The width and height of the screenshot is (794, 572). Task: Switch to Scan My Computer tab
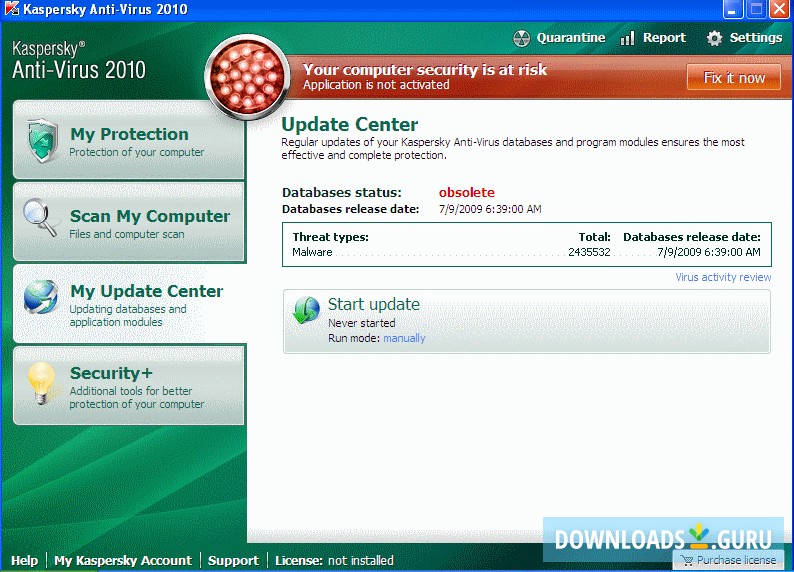point(129,222)
